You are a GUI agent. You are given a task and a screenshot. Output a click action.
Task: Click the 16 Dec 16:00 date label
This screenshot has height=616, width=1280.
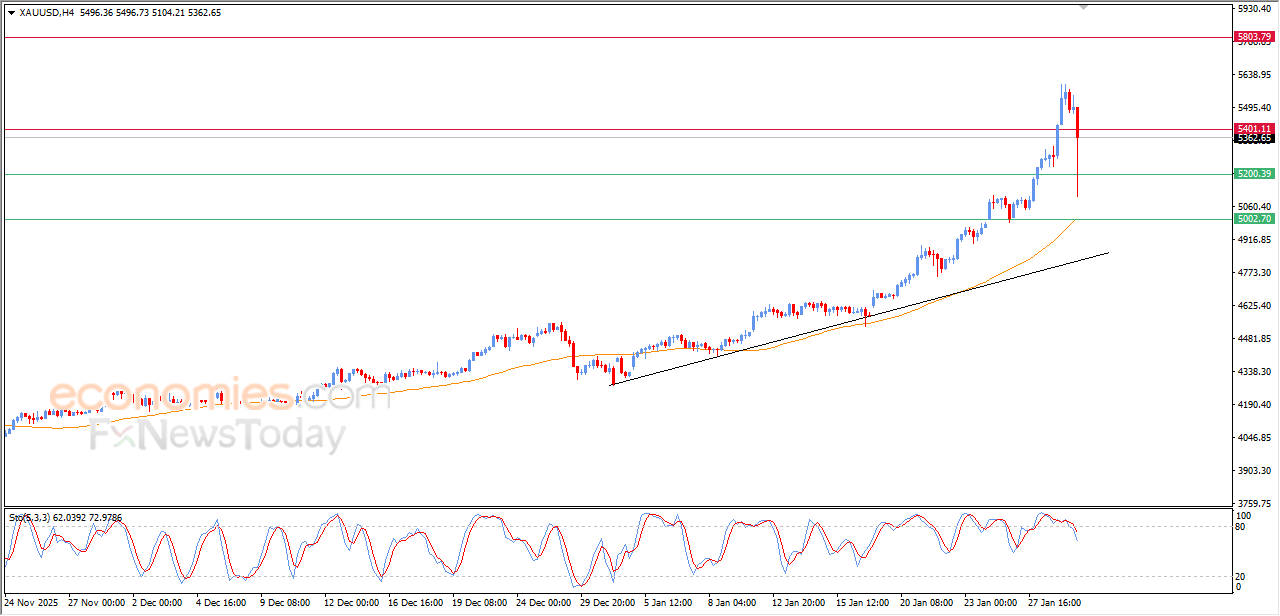(x=416, y=603)
